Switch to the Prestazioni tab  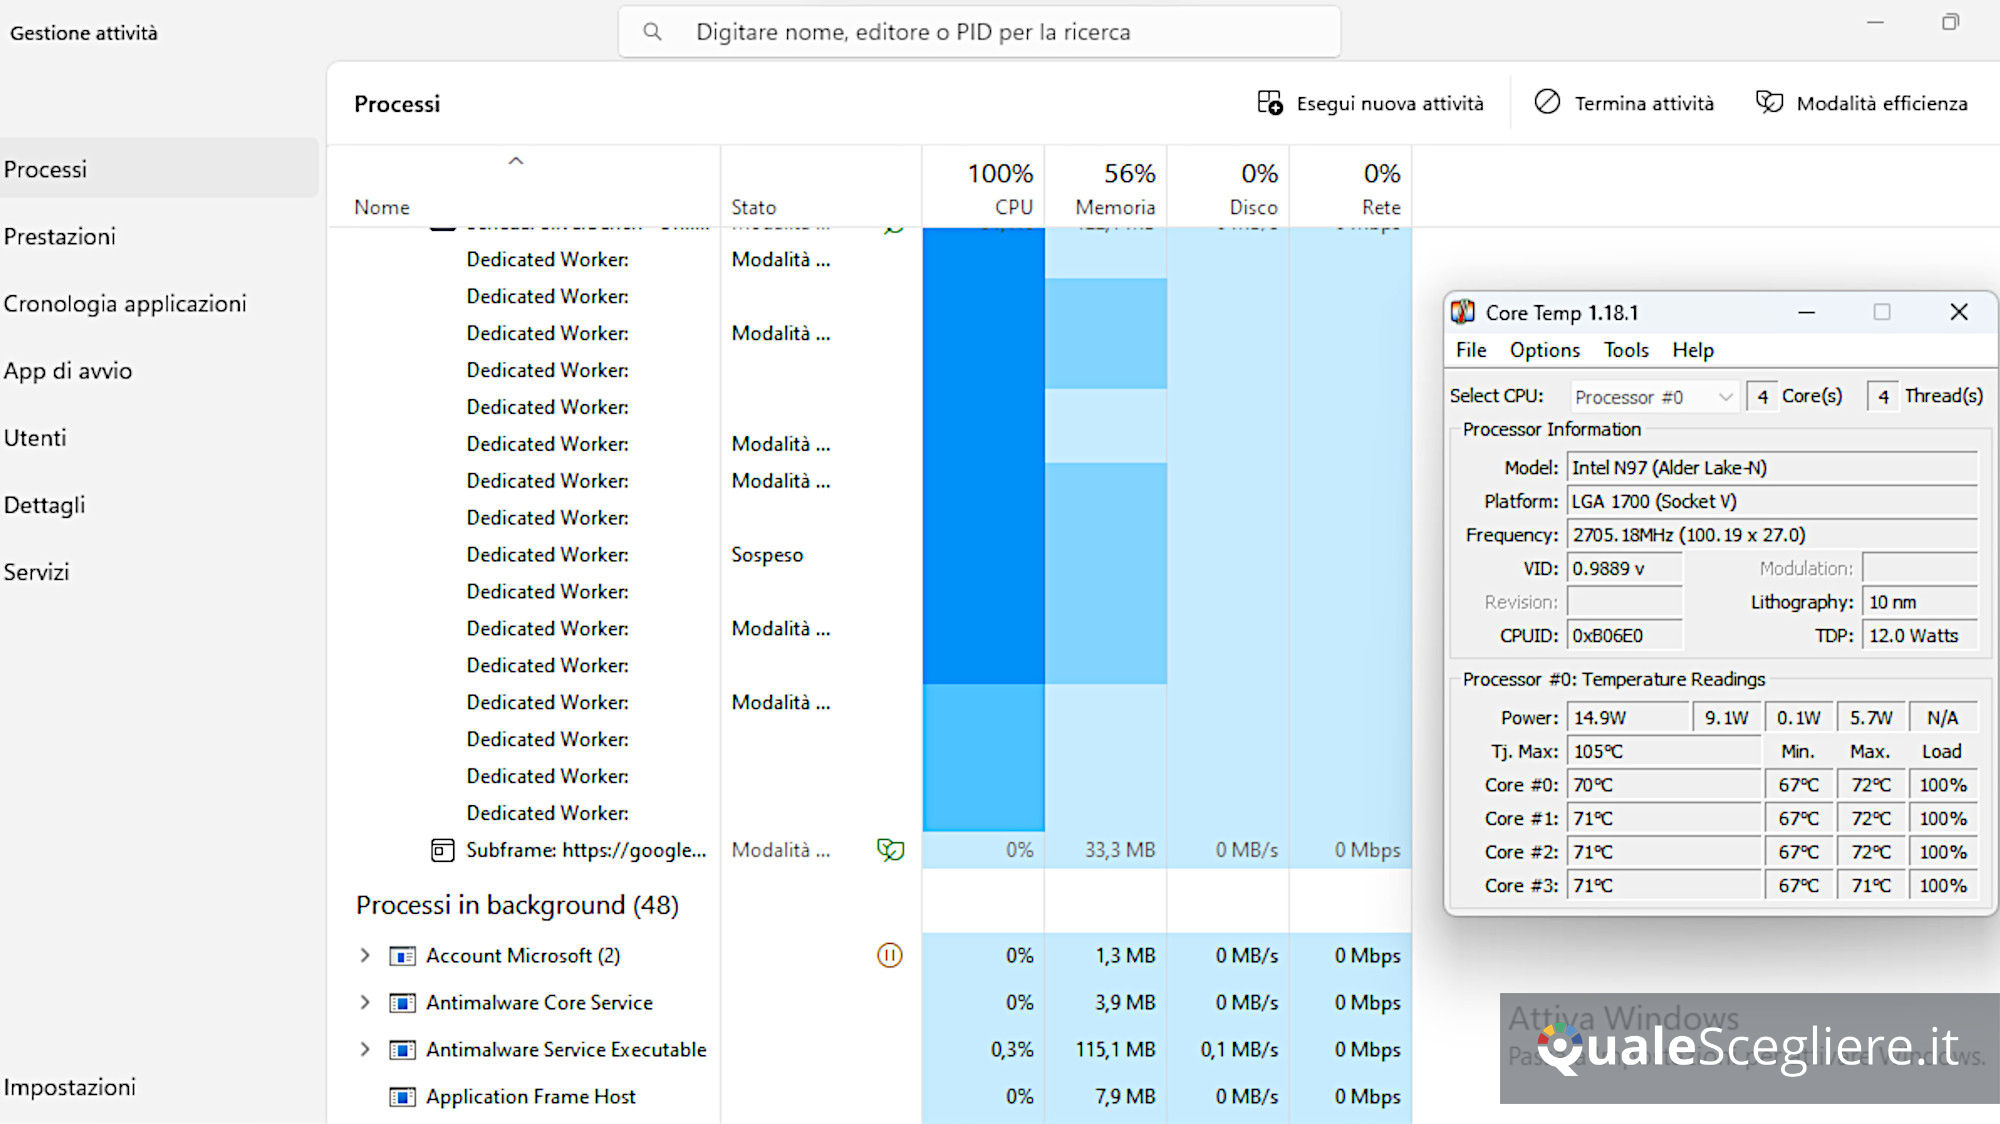60,237
